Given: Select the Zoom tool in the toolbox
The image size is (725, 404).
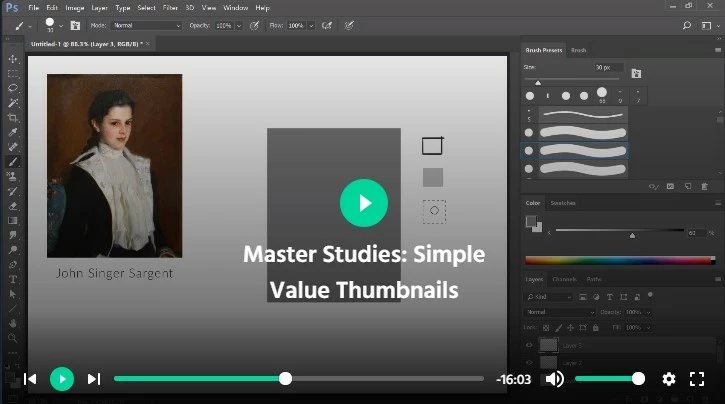Looking at the screenshot, I should coord(13,338).
